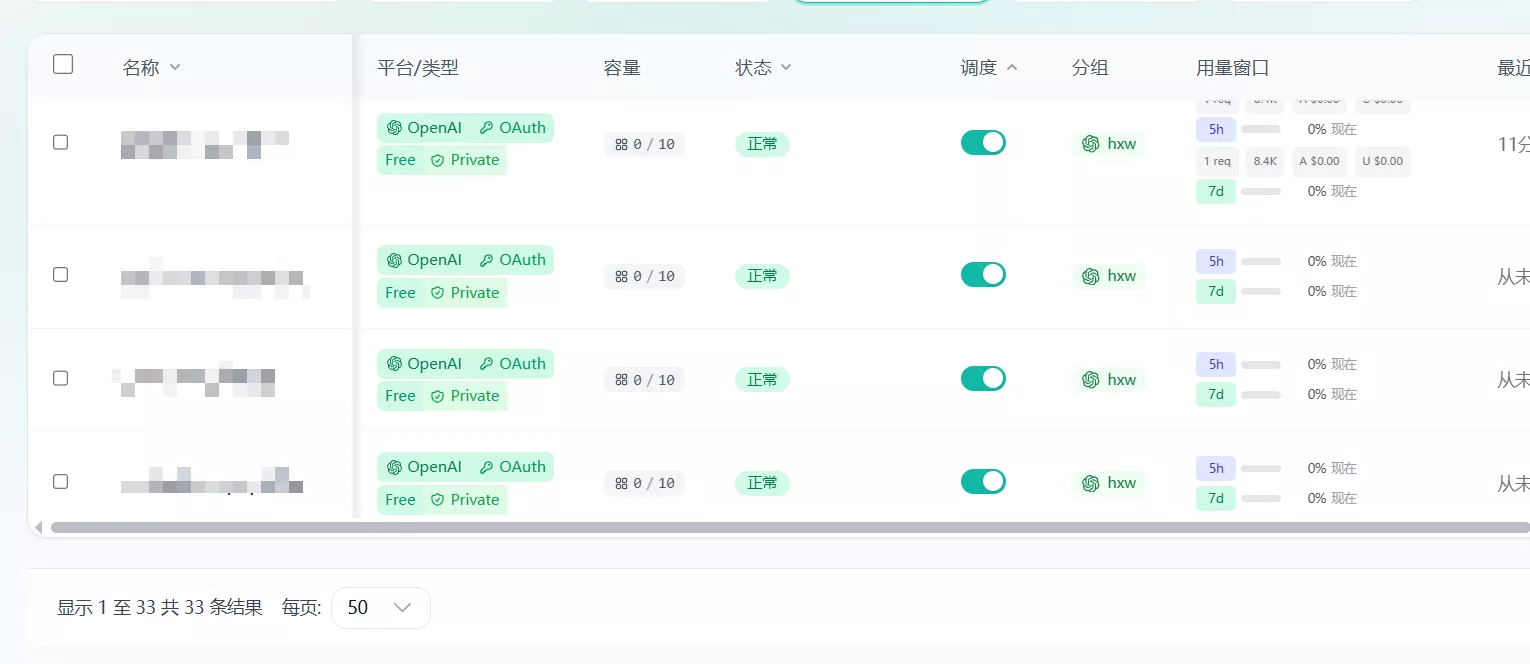Disable the 调度 toggle in the second row
This screenshot has width=1530, height=664.
[983, 275]
